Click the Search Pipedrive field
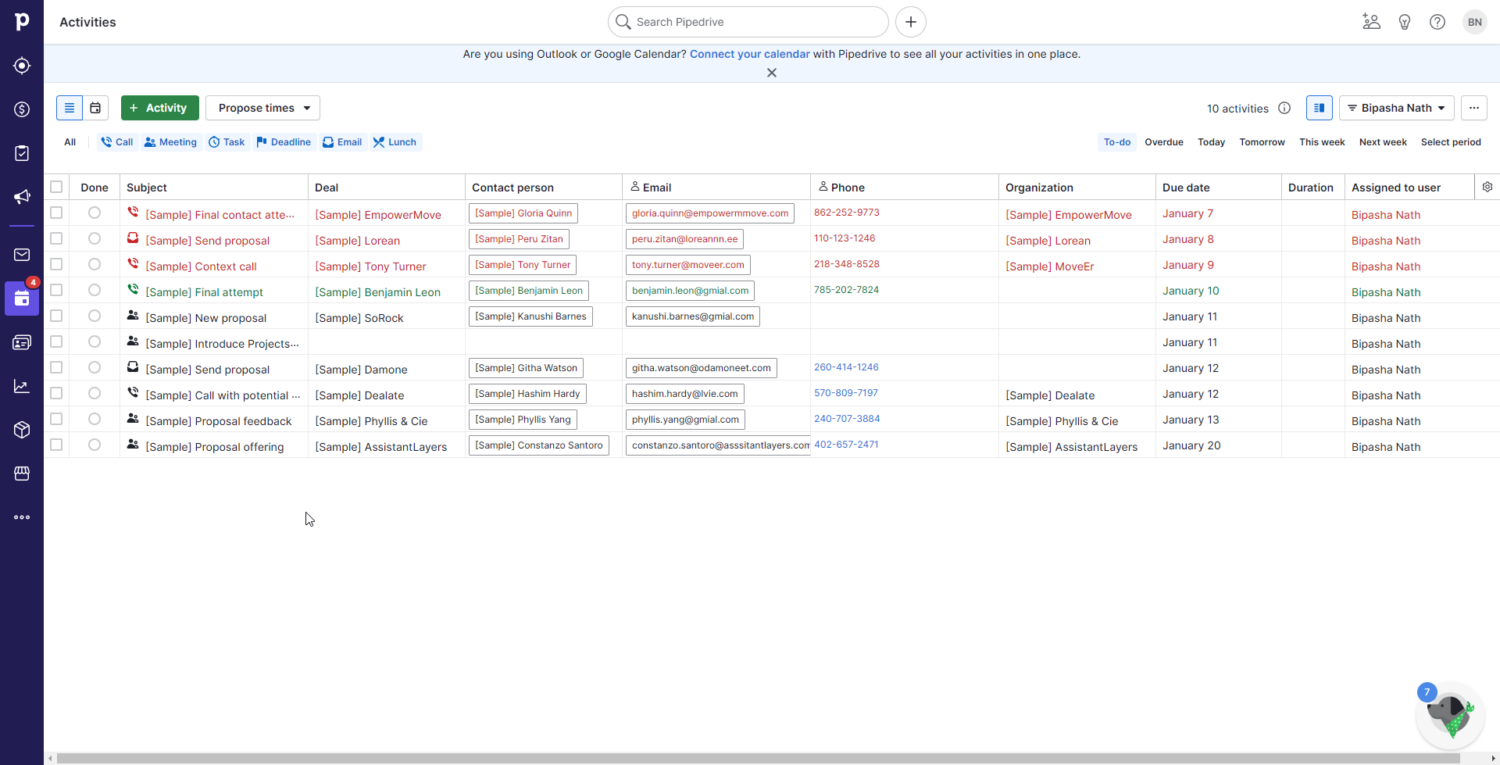Viewport: 1500px width, 765px height. (748, 22)
